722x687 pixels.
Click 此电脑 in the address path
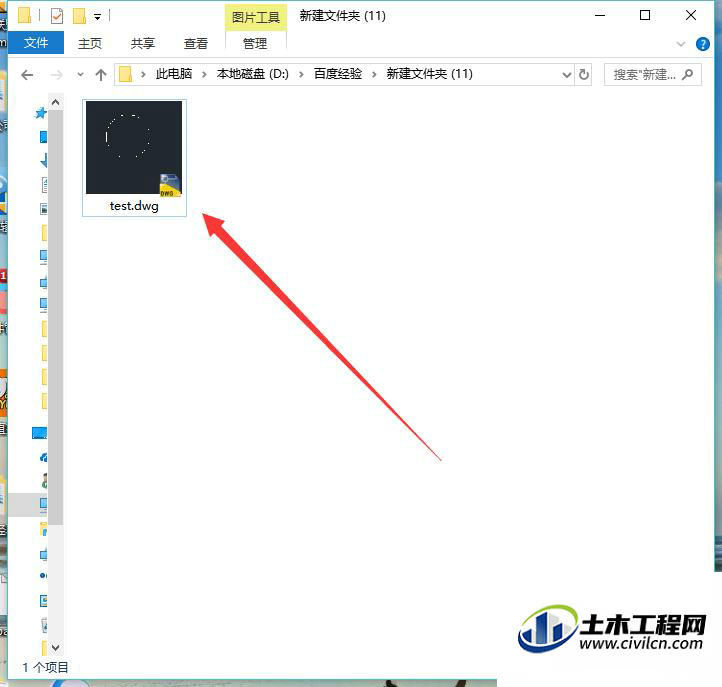point(174,74)
